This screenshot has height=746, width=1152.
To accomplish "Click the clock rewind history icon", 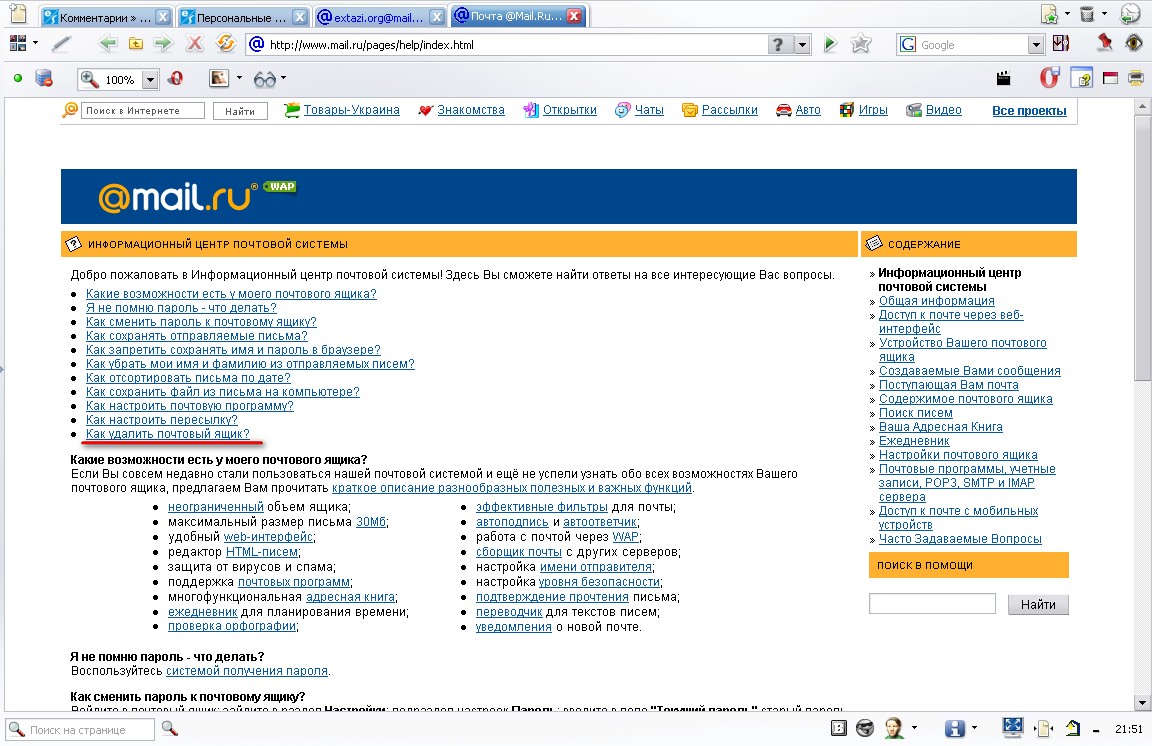I will point(1130,14).
